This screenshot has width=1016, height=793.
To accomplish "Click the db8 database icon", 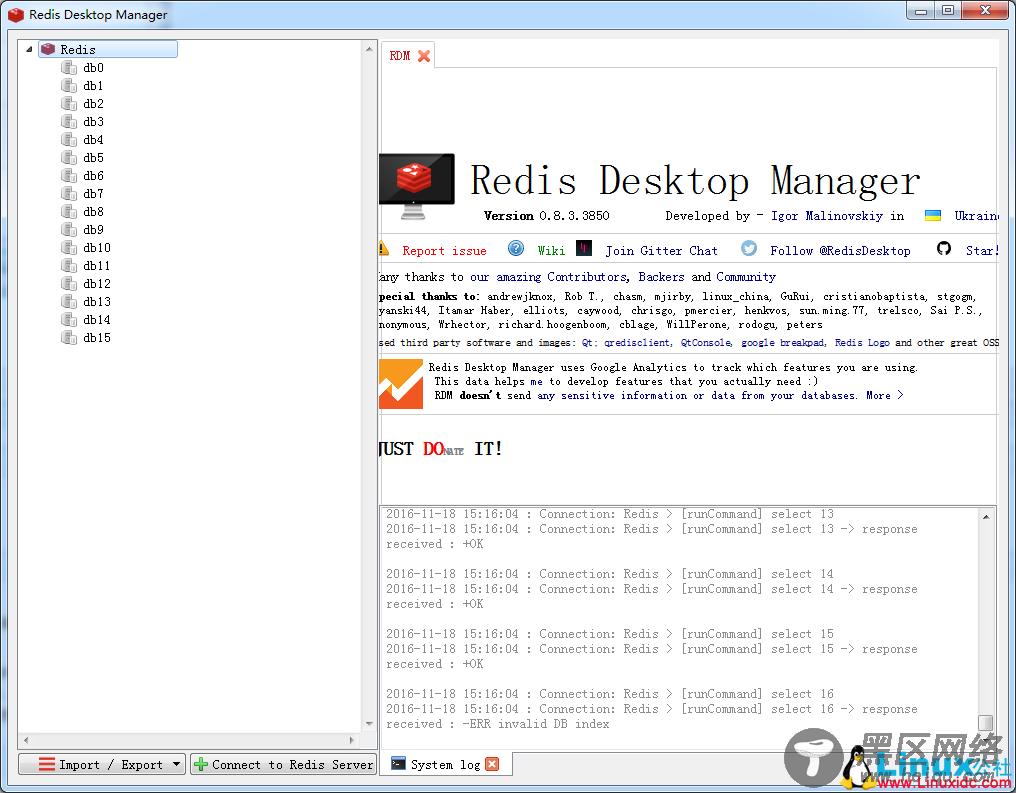I will pyautogui.click(x=69, y=211).
